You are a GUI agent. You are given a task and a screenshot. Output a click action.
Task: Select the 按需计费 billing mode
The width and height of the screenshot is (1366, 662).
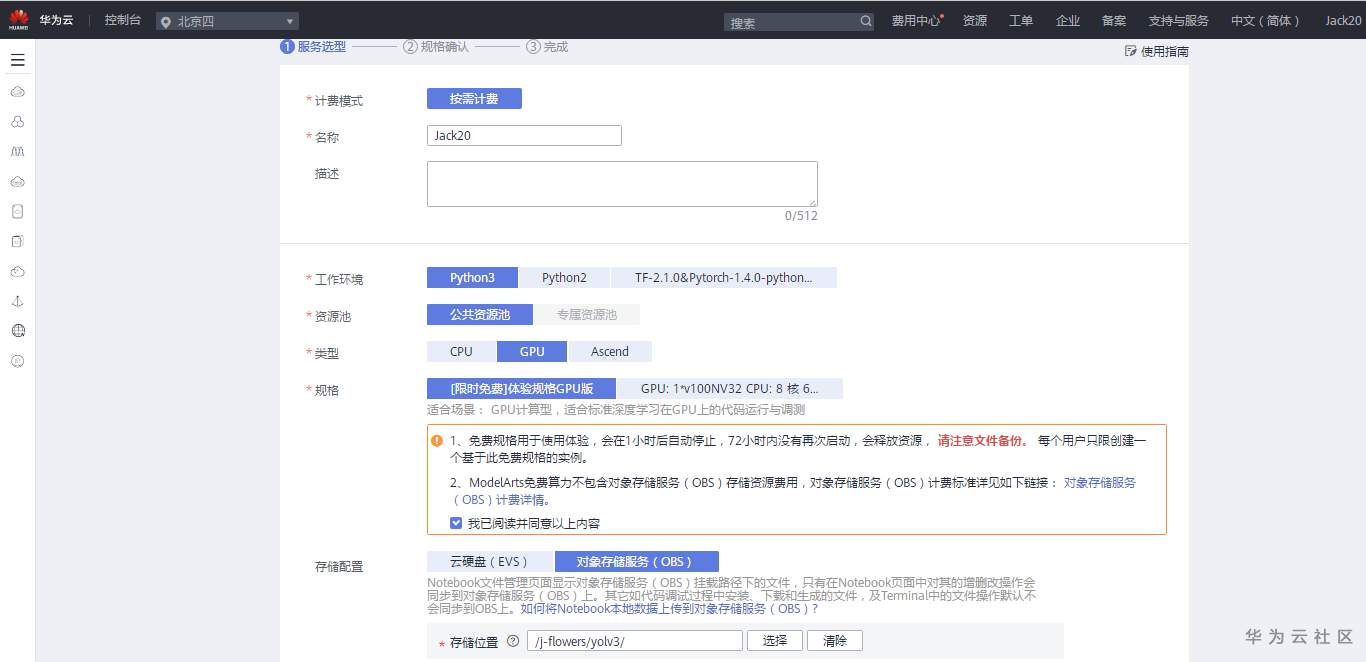[x=474, y=99]
